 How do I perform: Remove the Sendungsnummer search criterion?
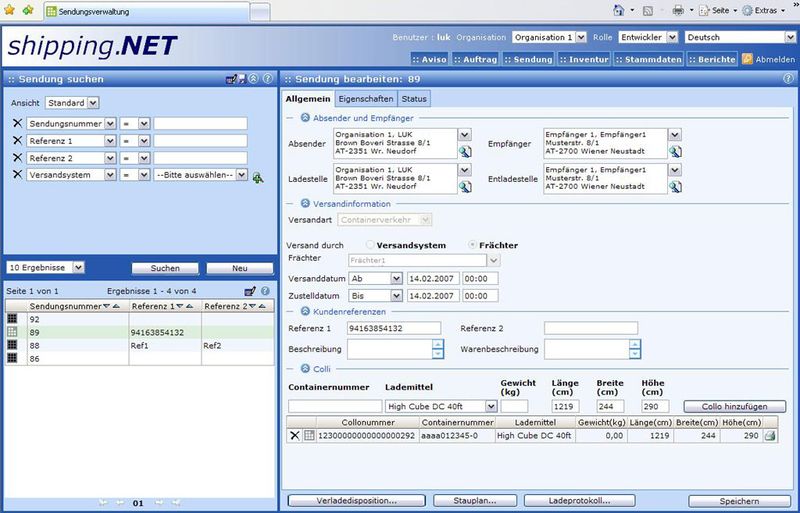pos(17,124)
